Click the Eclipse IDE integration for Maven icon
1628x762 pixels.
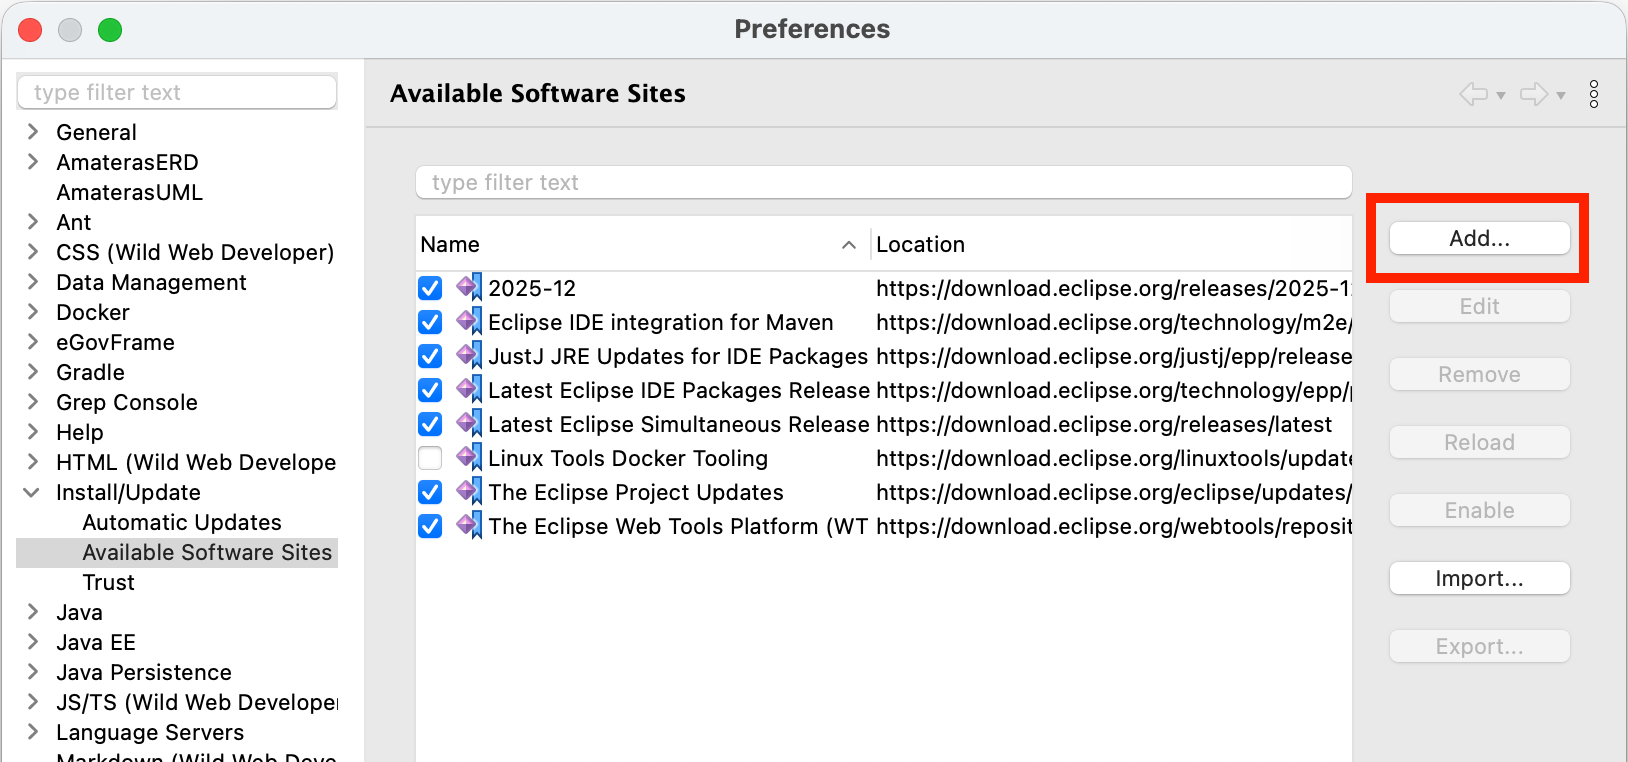point(469,322)
